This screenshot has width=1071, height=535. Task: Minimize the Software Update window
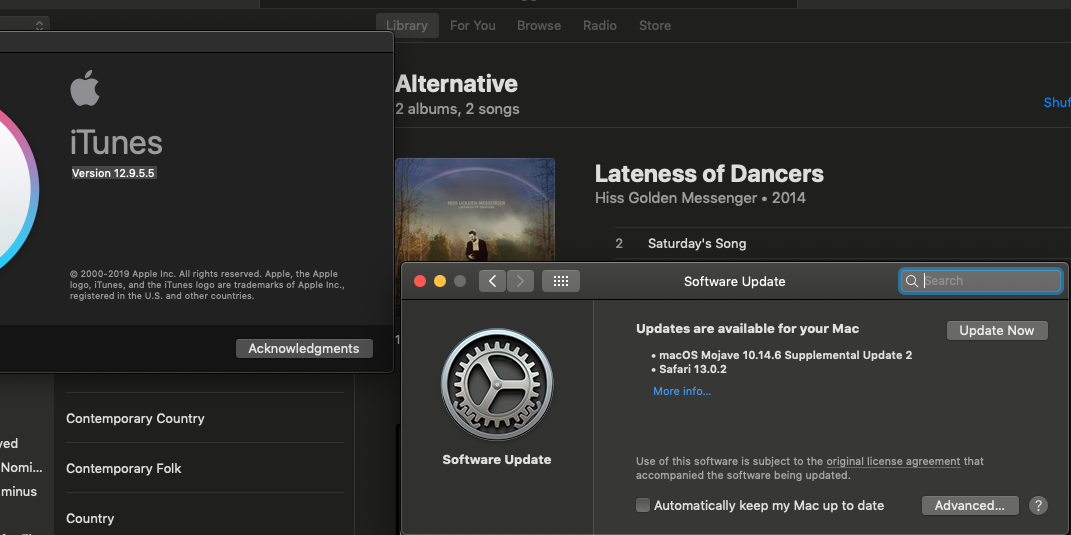tap(440, 281)
